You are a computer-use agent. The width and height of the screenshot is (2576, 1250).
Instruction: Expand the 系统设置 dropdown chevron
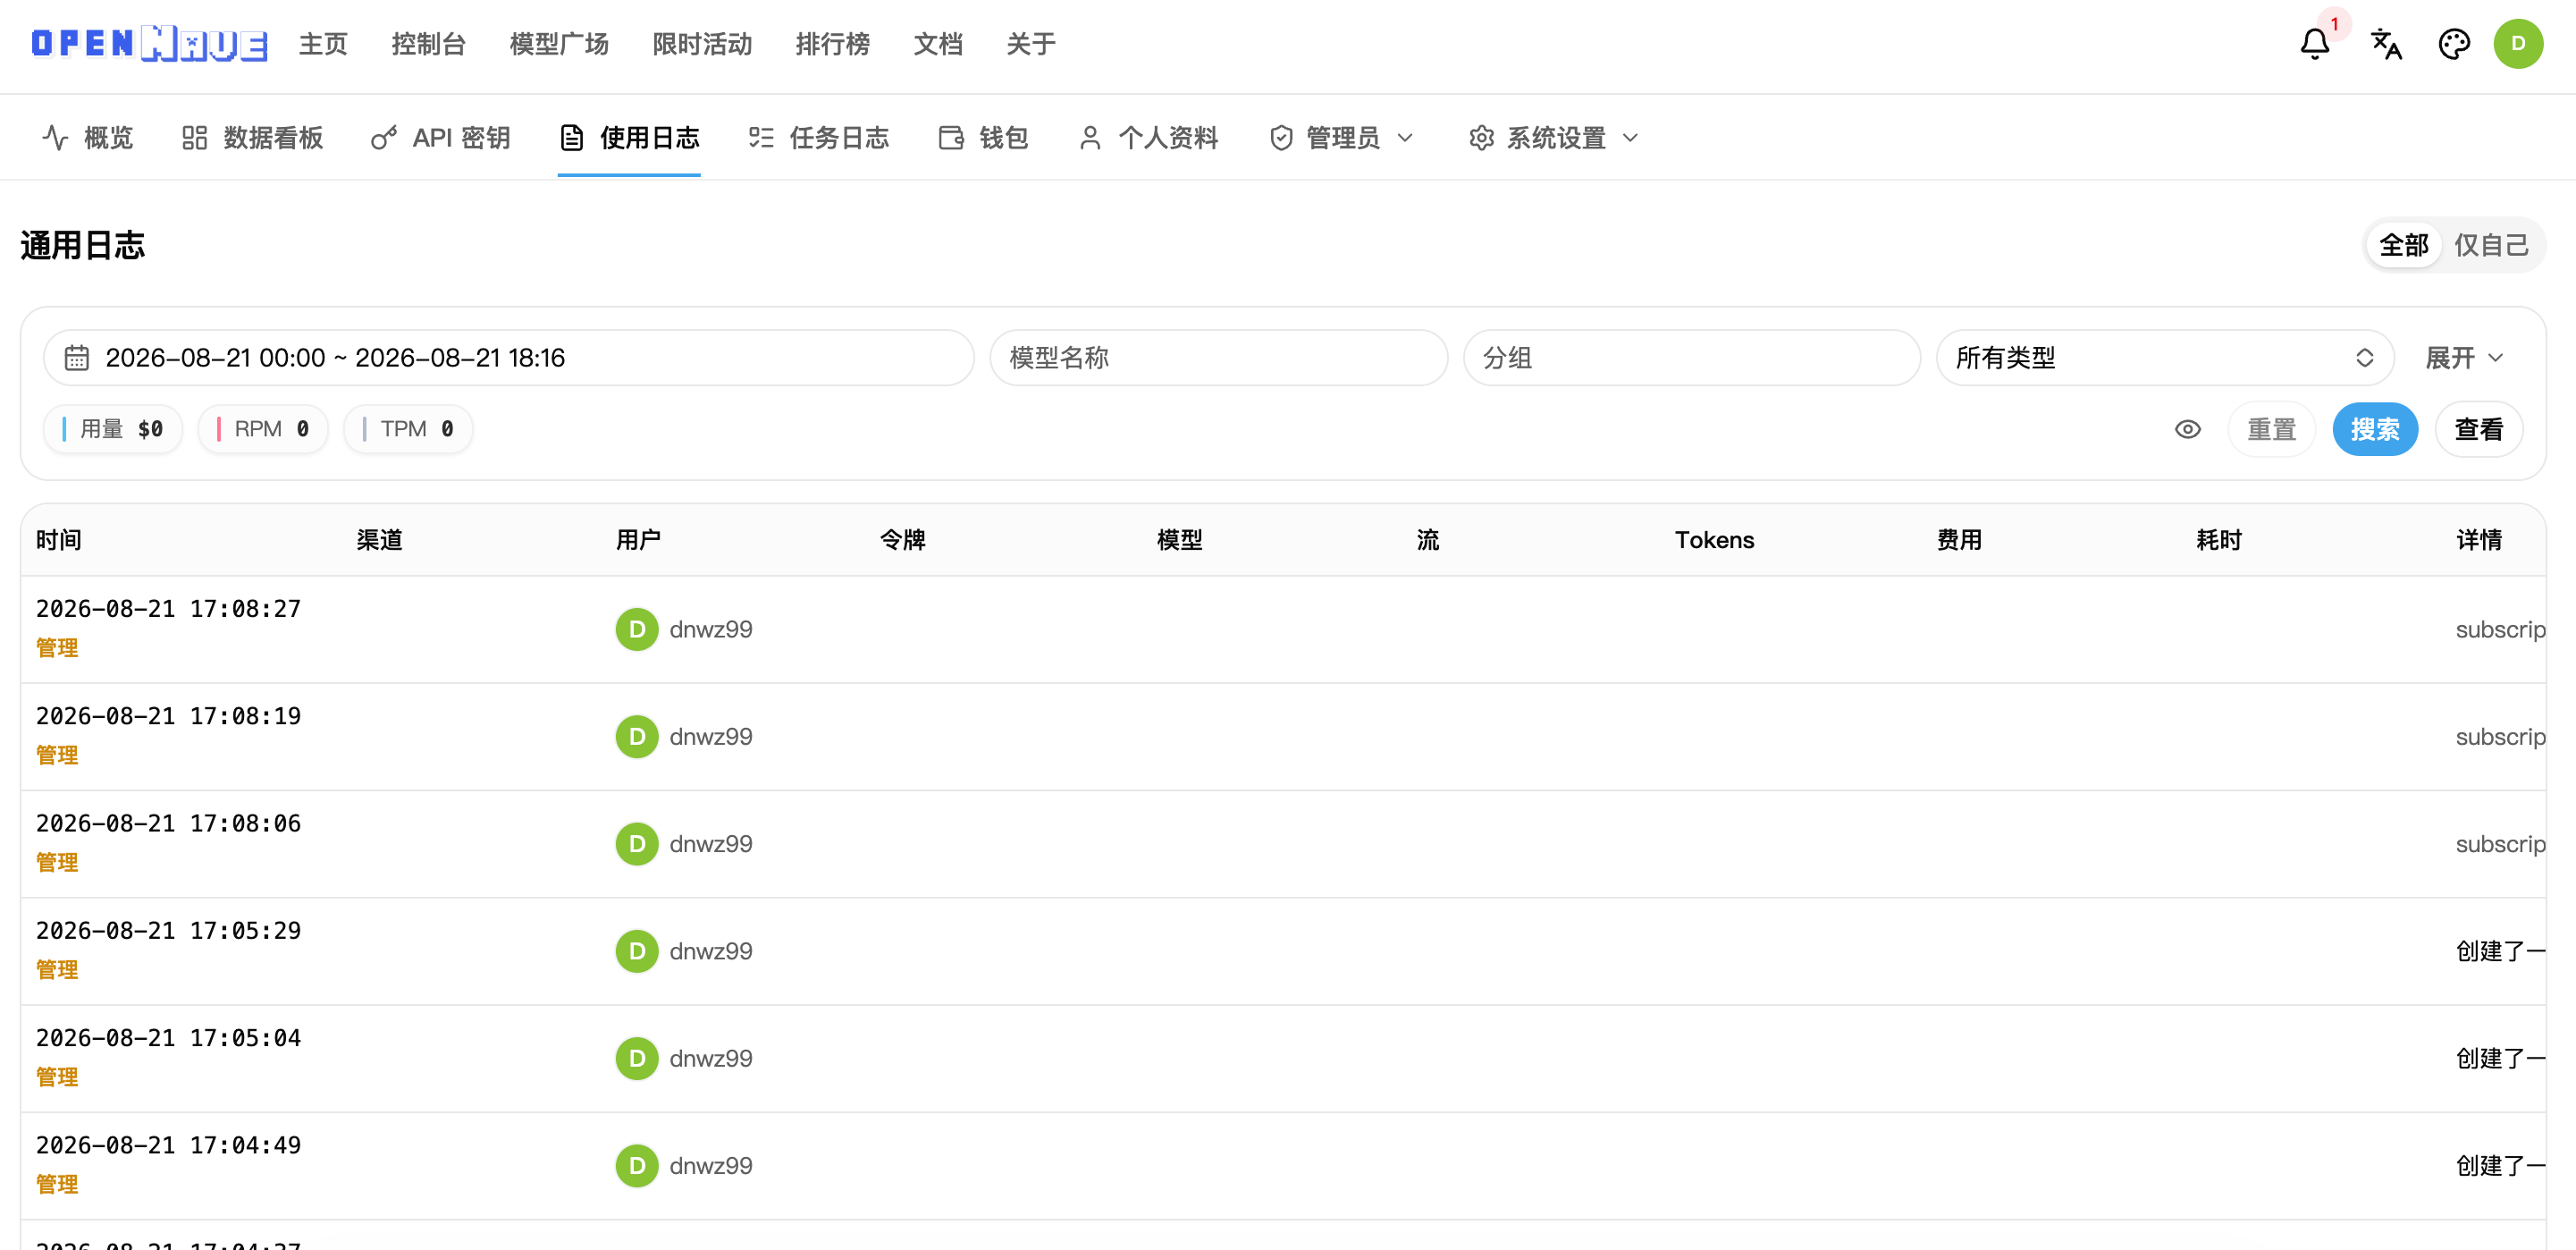1630,138
